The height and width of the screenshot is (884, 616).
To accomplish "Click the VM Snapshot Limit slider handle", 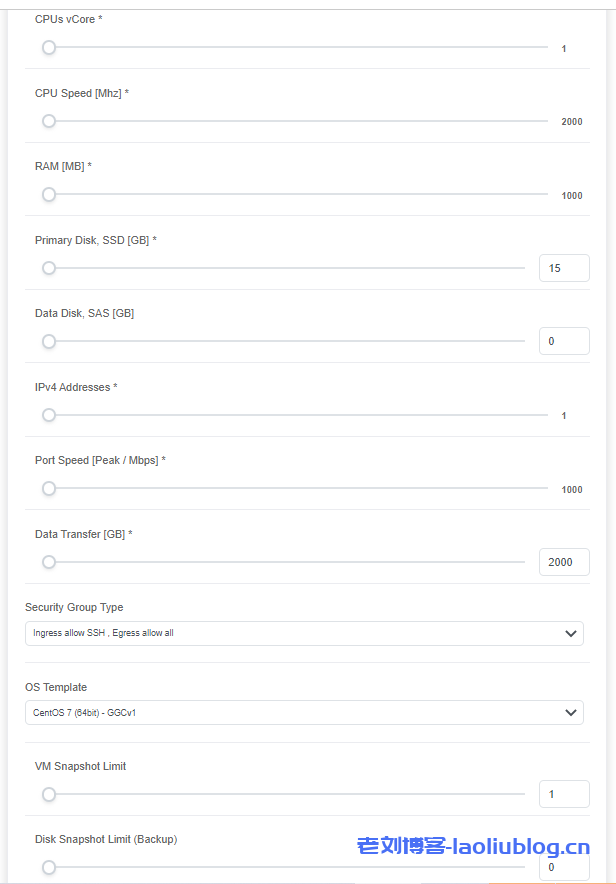I will 48,795.
